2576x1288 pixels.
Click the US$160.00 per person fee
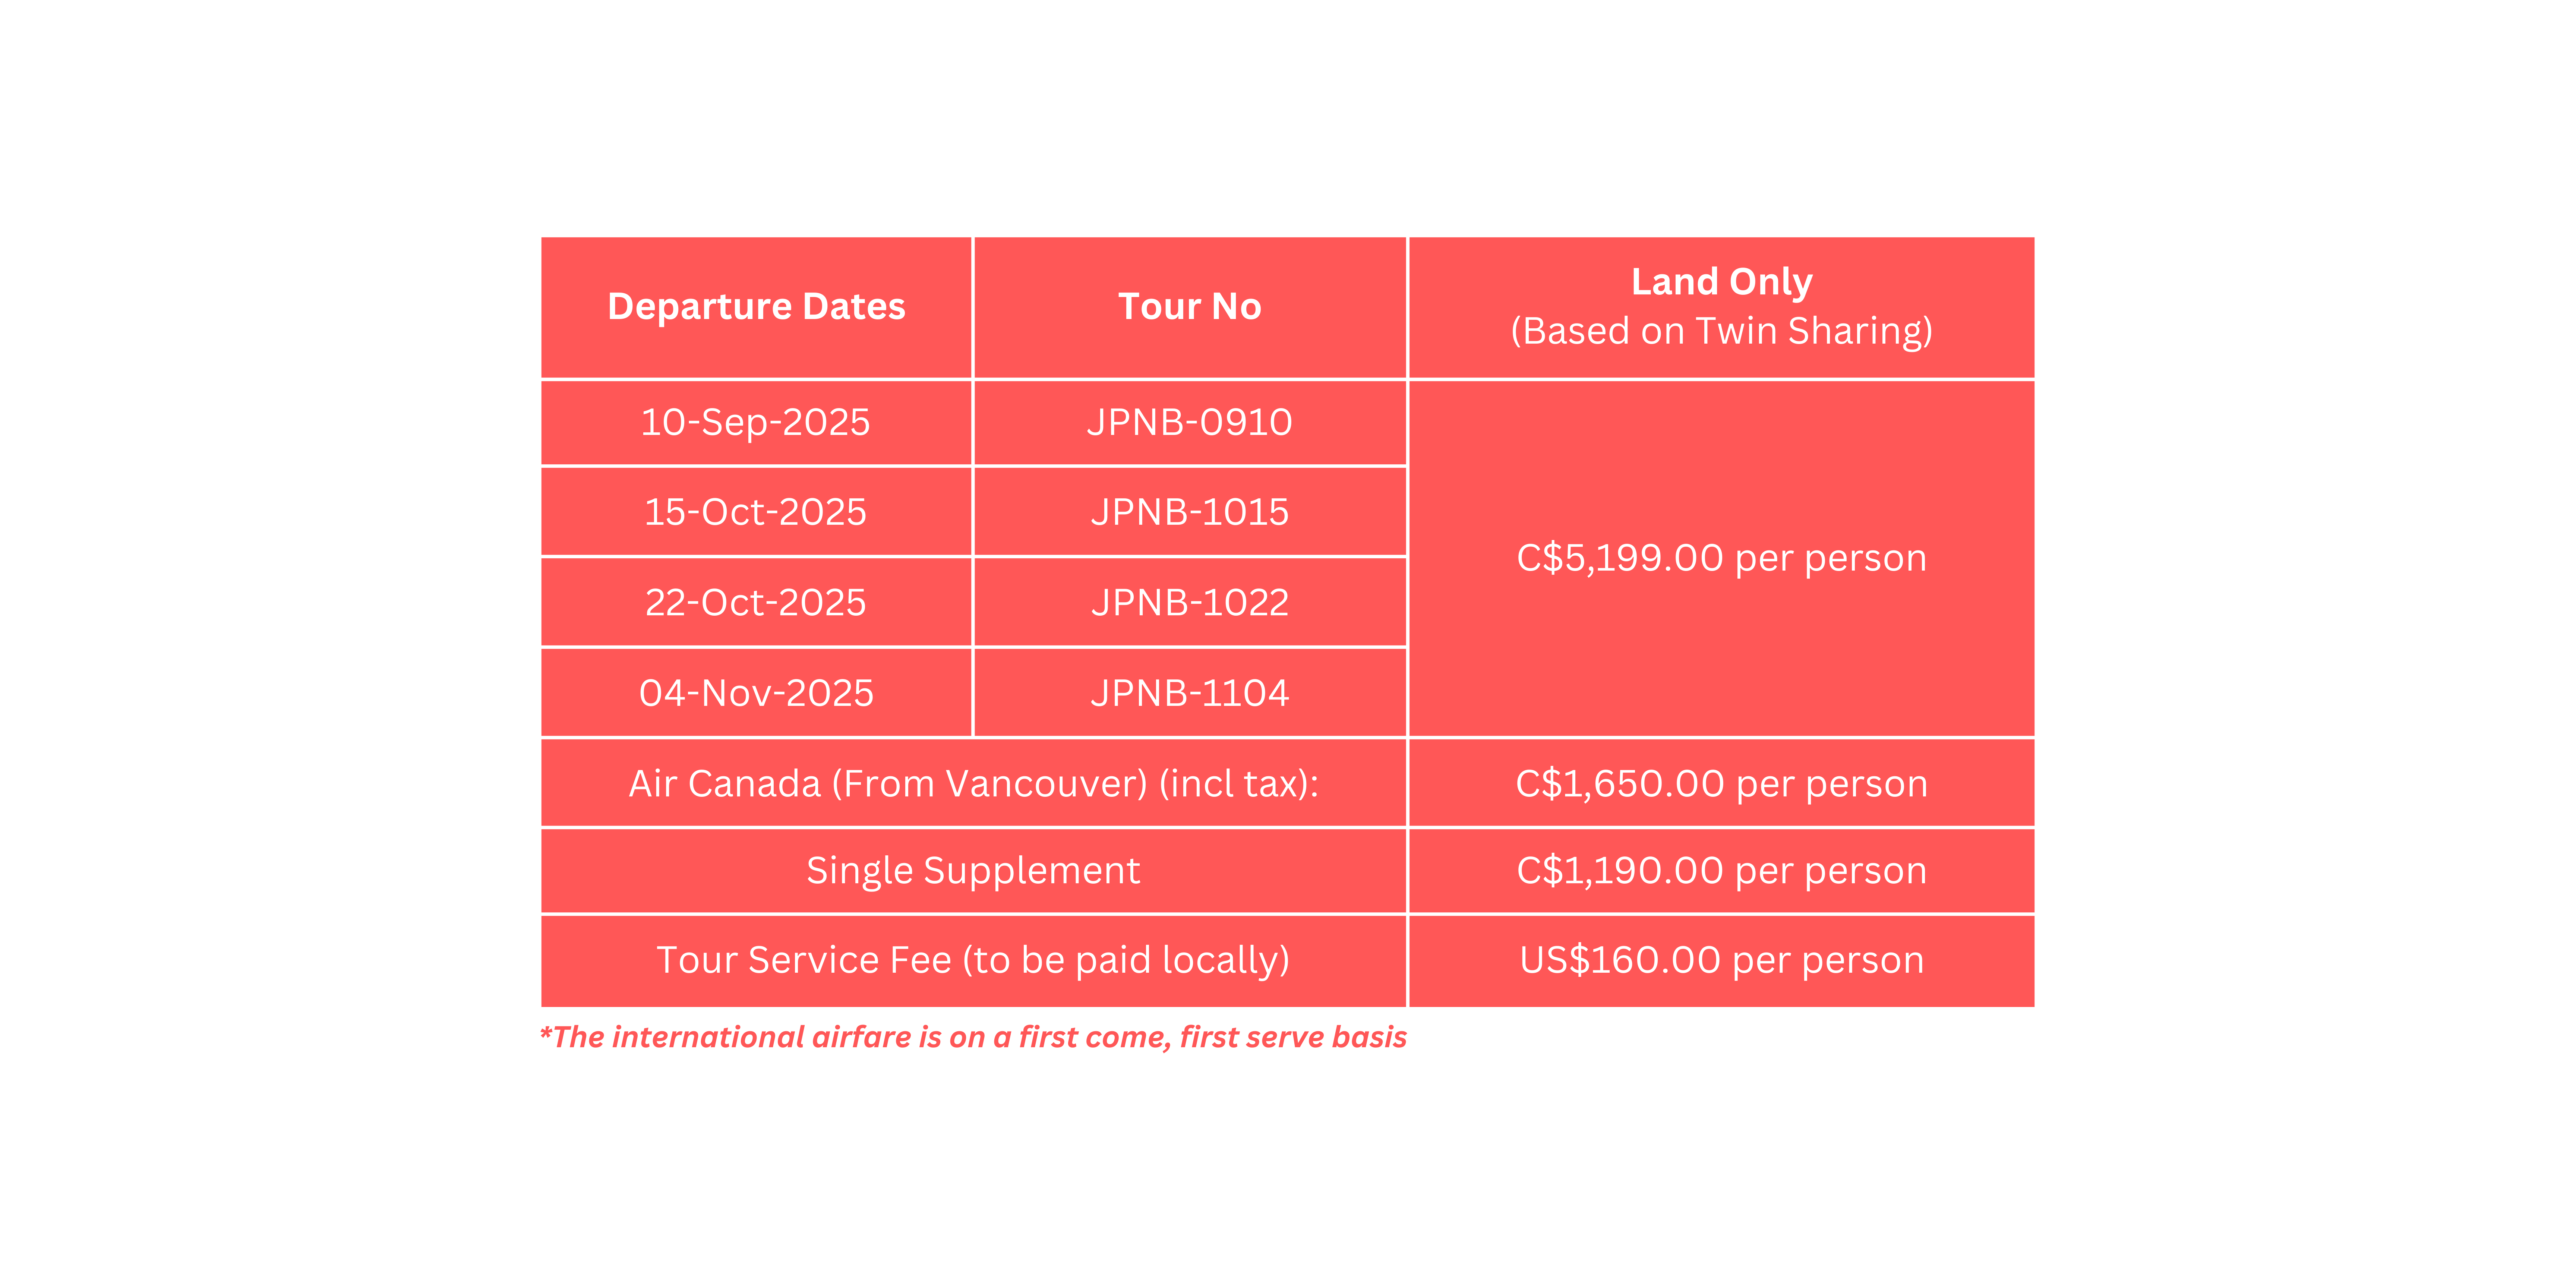point(1721,960)
